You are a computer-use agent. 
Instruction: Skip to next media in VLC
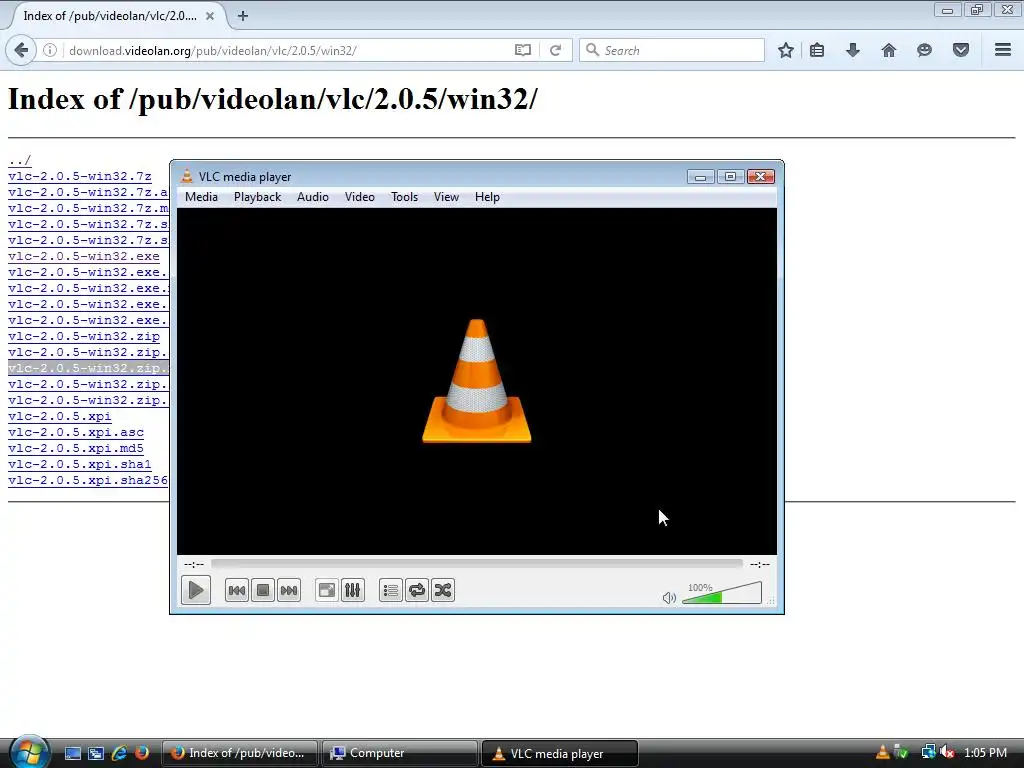click(289, 590)
